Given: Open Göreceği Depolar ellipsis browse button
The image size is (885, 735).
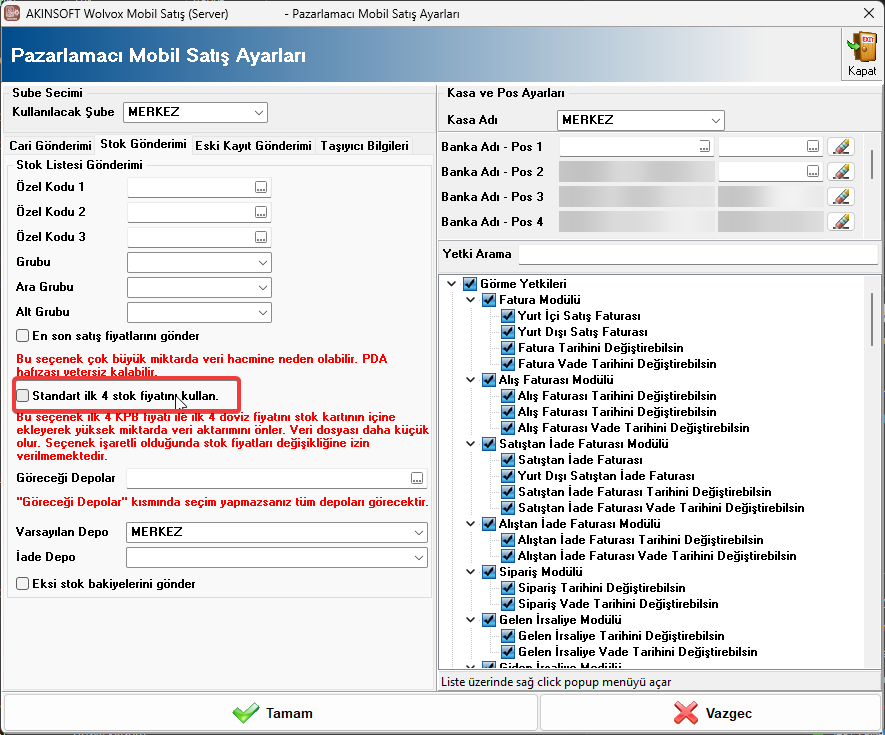Looking at the screenshot, I should (417, 478).
